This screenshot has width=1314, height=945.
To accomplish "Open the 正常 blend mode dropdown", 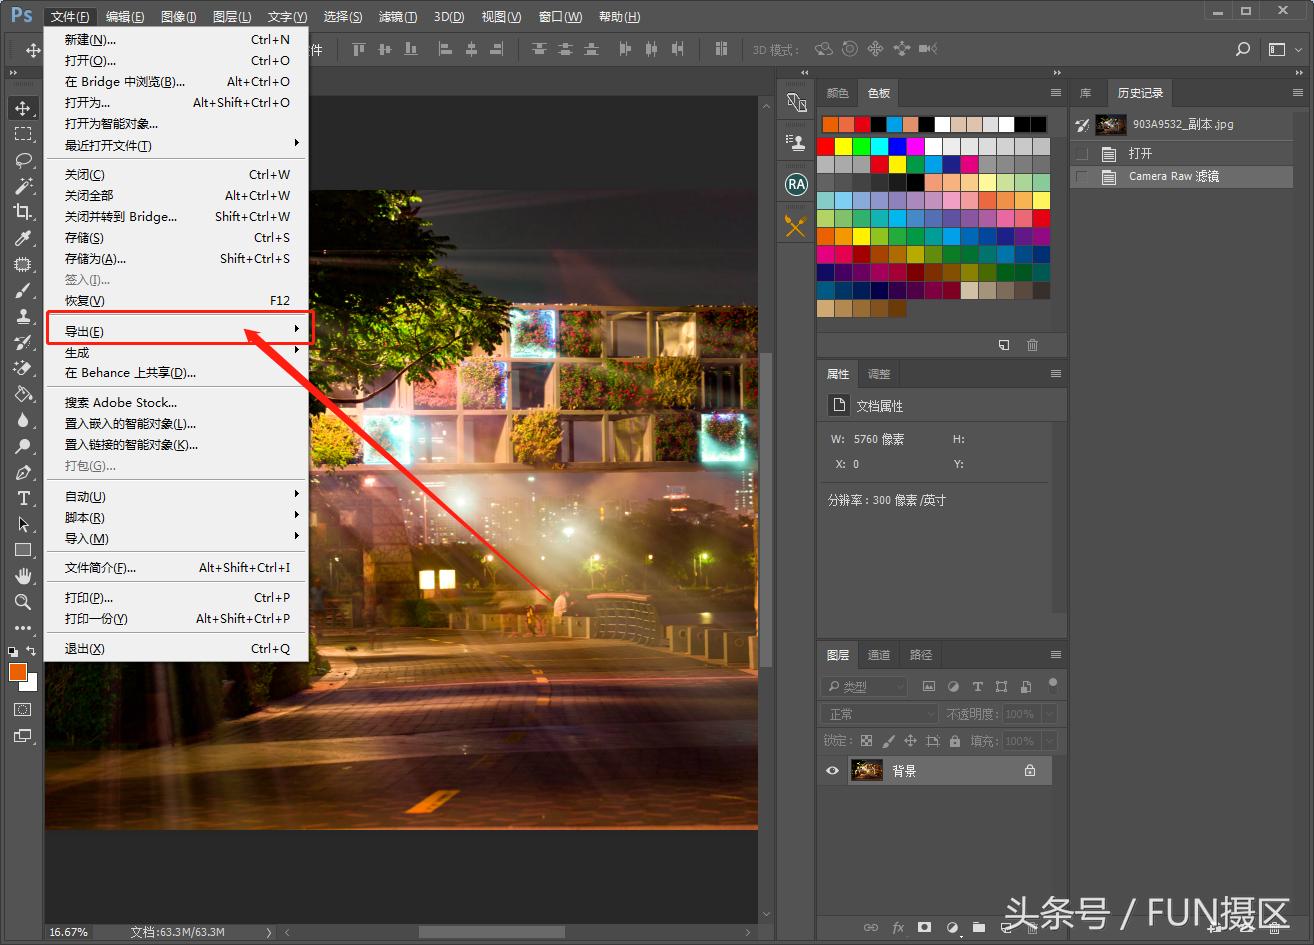I will click(x=880, y=714).
